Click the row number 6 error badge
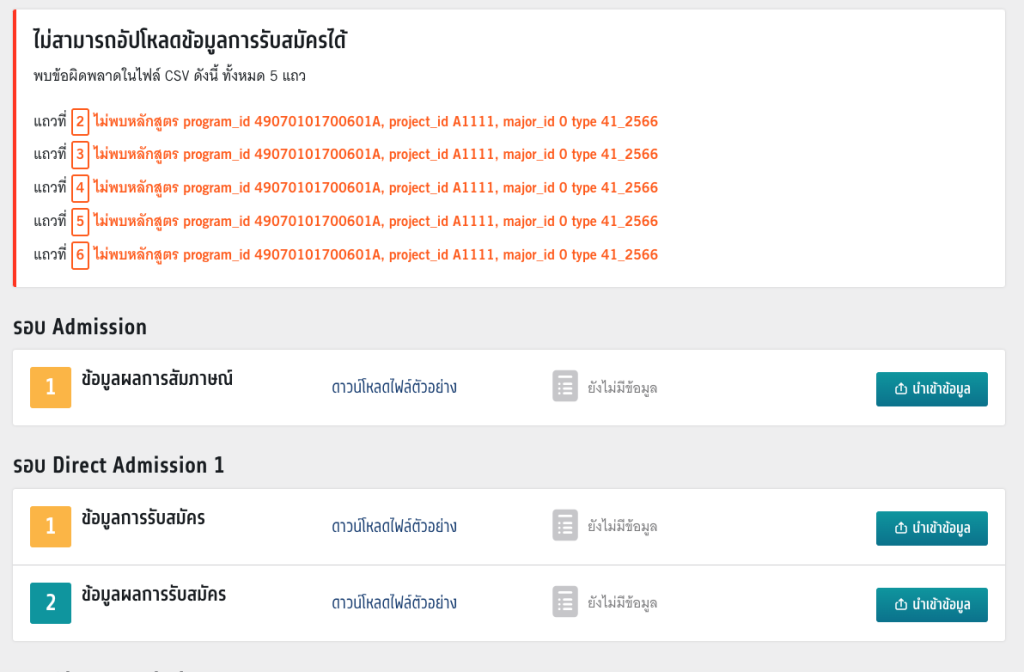The height and width of the screenshot is (672, 1024). pyautogui.click(x=80, y=255)
